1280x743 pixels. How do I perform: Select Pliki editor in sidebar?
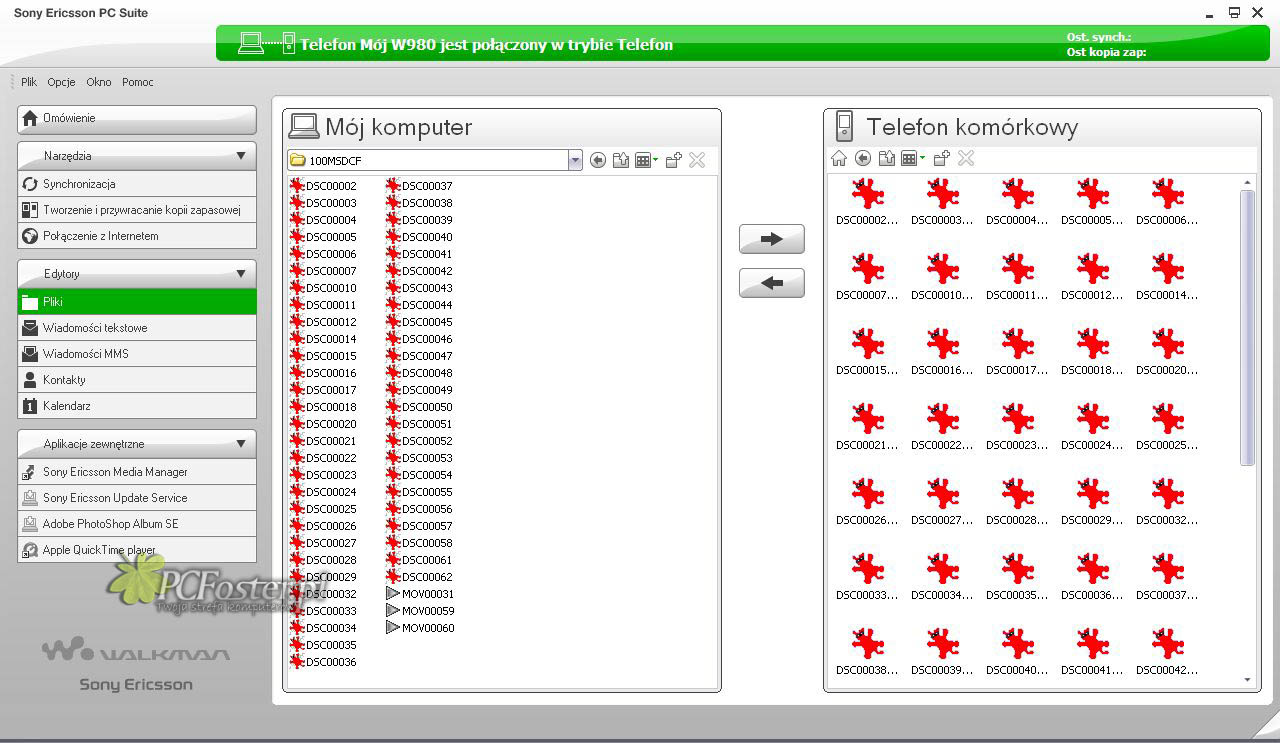137,302
